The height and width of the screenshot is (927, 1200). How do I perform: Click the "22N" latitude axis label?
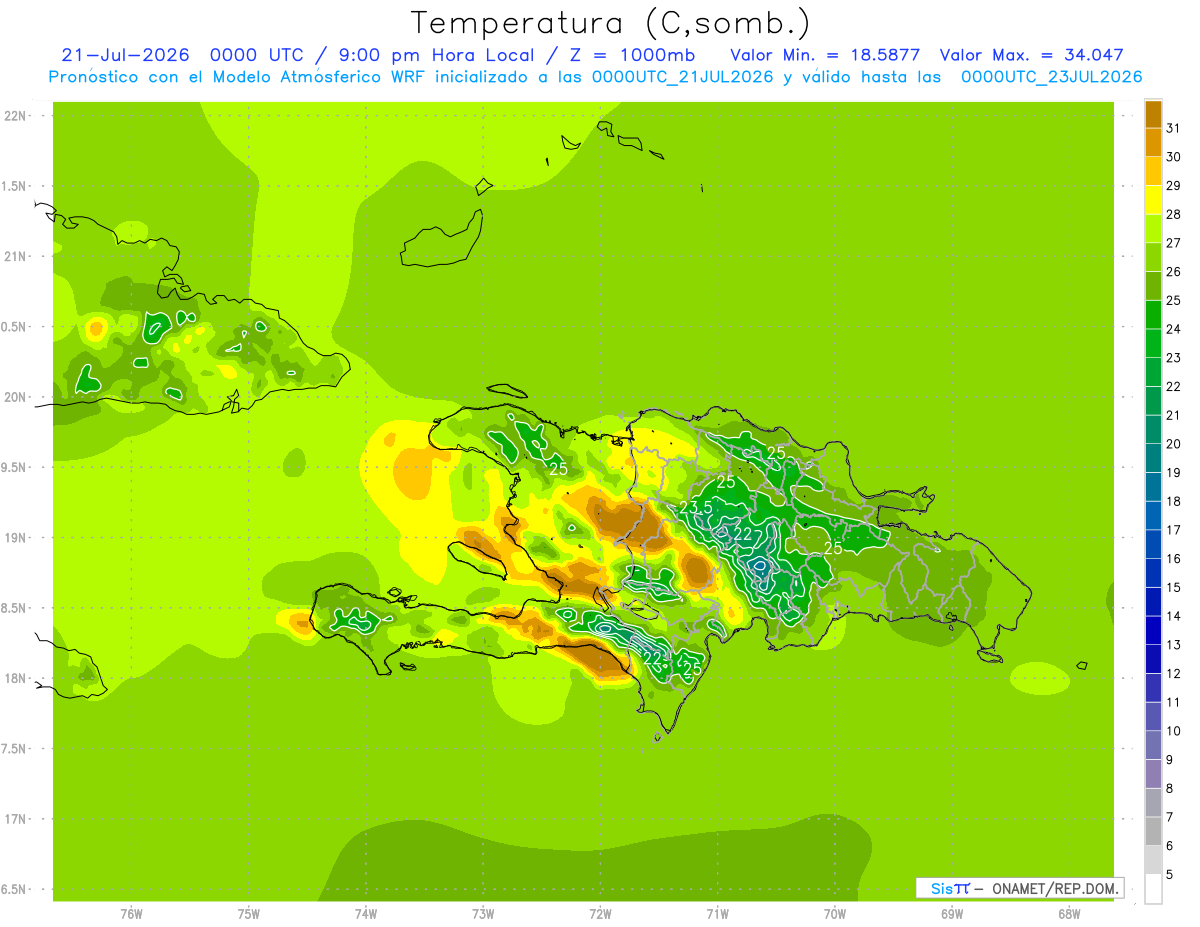click(x=16, y=116)
